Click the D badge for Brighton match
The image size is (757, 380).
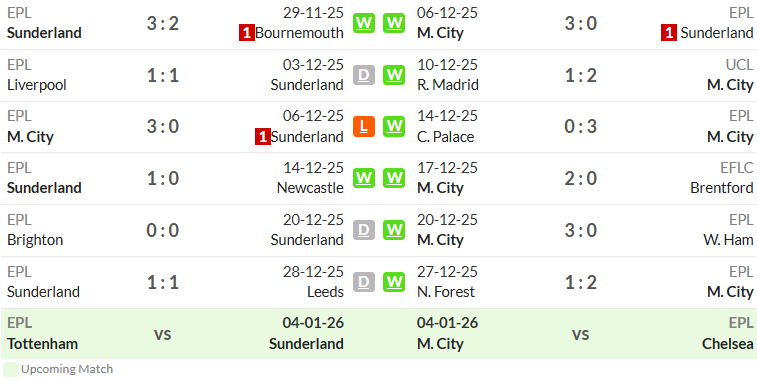(x=364, y=230)
